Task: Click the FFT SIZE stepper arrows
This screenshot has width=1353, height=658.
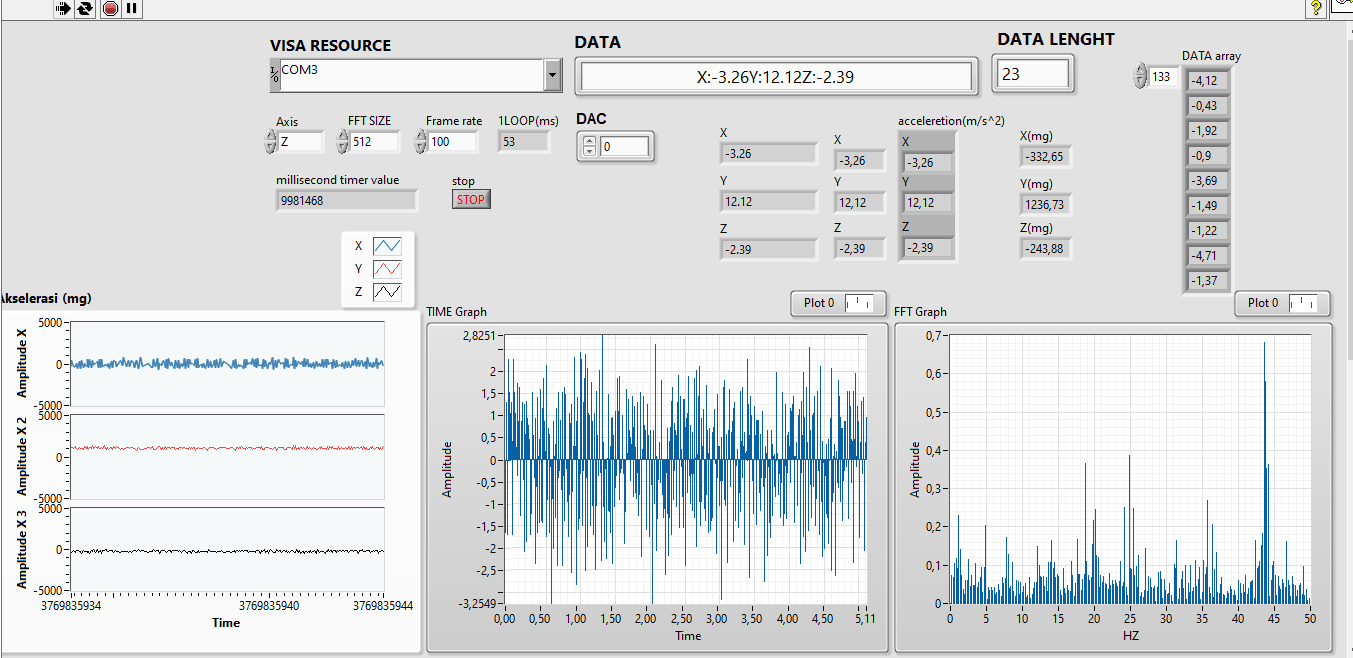Action: tap(343, 142)
